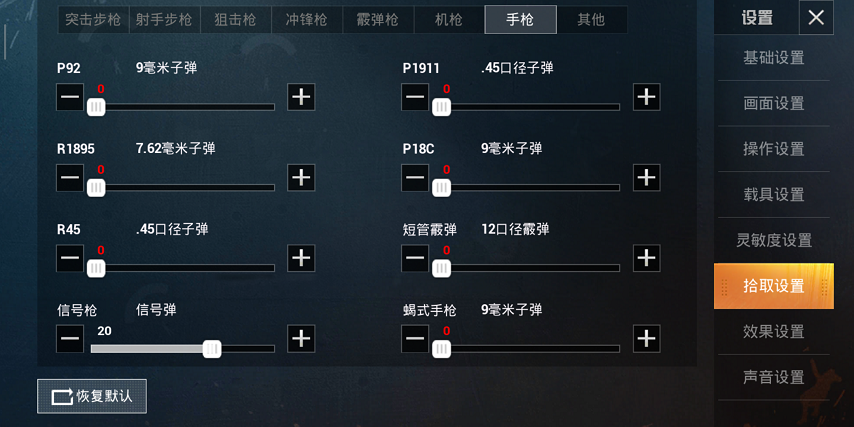The image size is (854, 427).
Task: Switch to the 突击步枪 tab
Action: pyautogui.click(x=93, y=20)
